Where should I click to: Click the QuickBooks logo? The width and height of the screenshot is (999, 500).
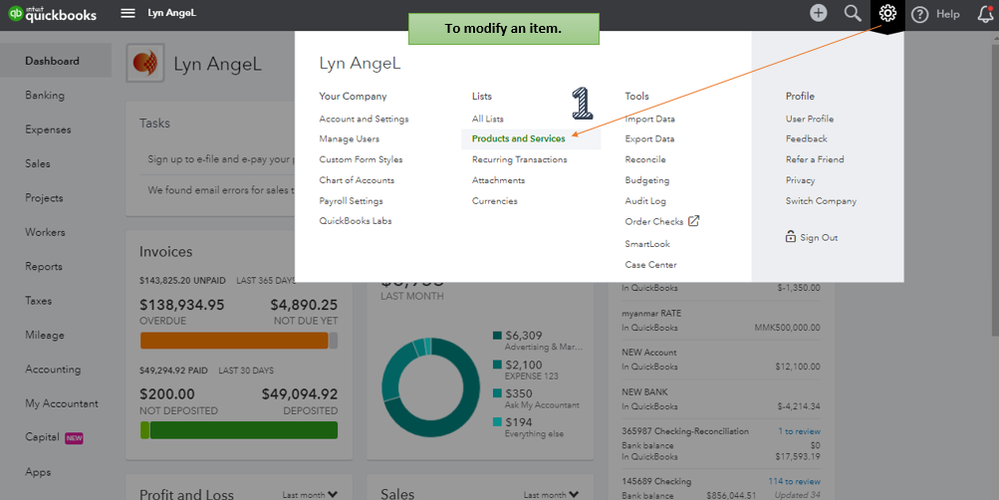pos(52,14)
